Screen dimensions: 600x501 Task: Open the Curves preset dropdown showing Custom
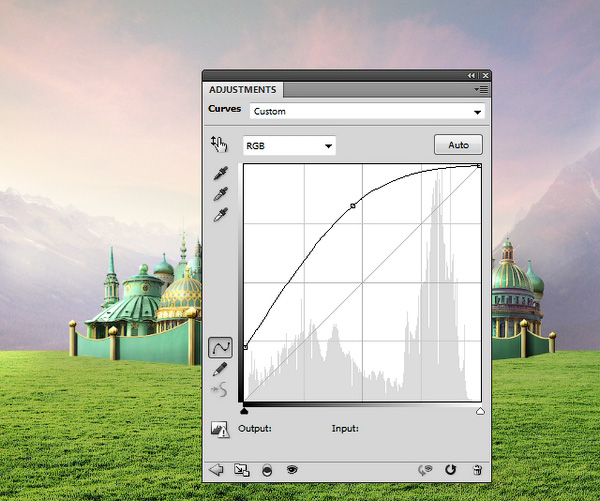pyautogui.click(x=366, y=112)
